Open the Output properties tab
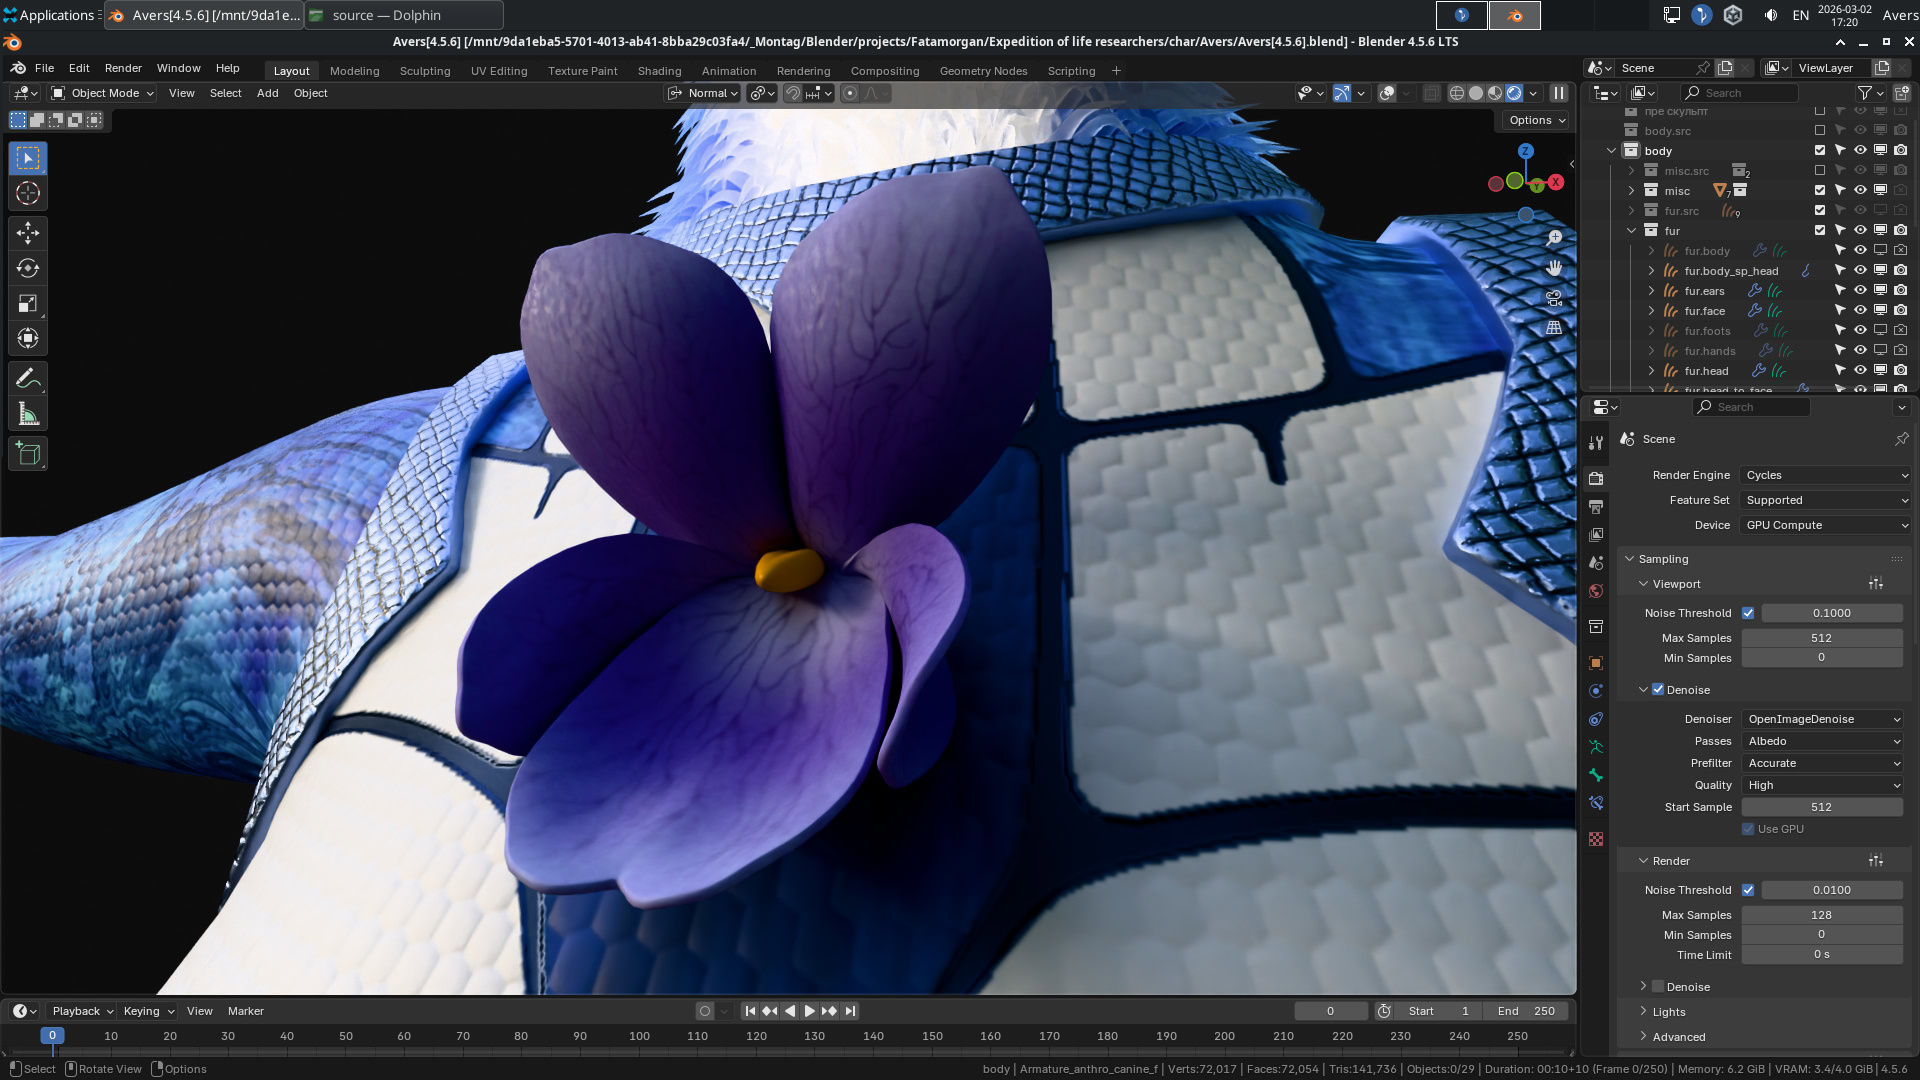This screenshot has width=1920, height=1080. coord(1596,507)
